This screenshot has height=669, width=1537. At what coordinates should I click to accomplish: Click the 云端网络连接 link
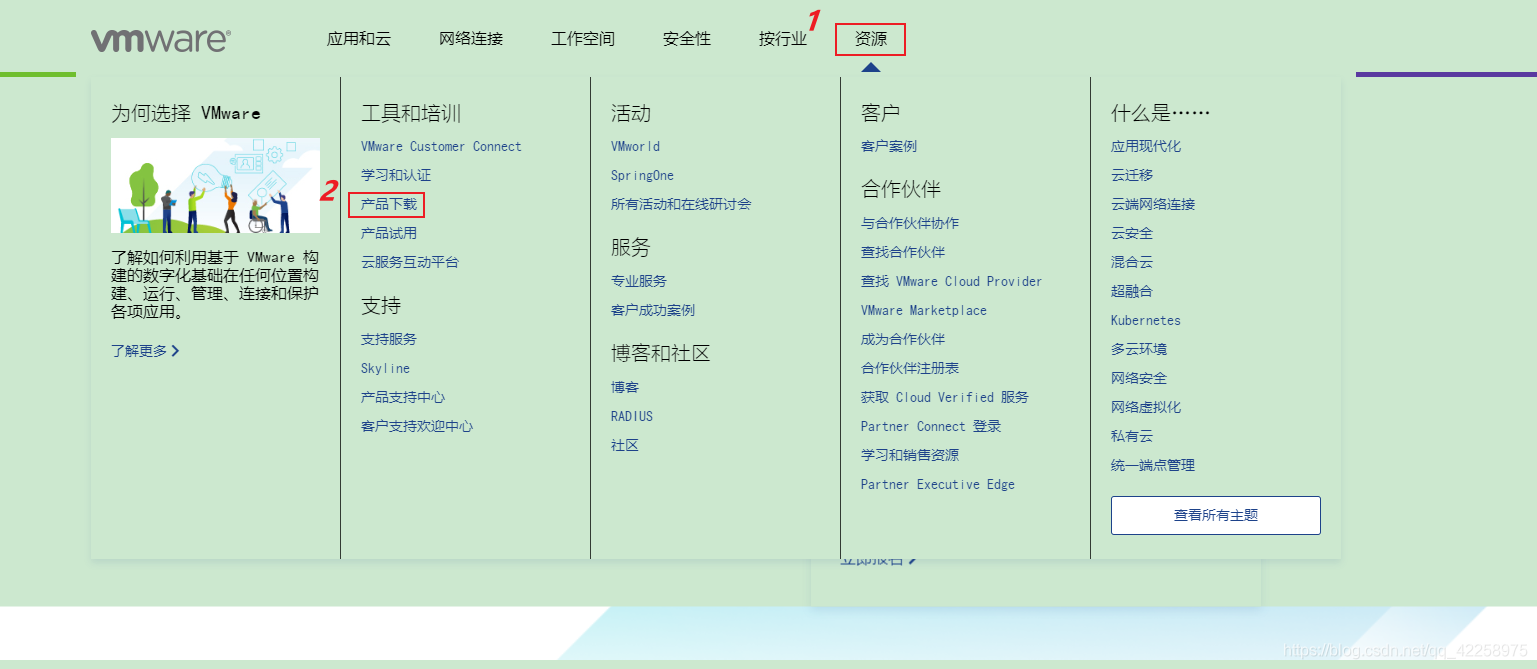click(x=1153, y=204)
